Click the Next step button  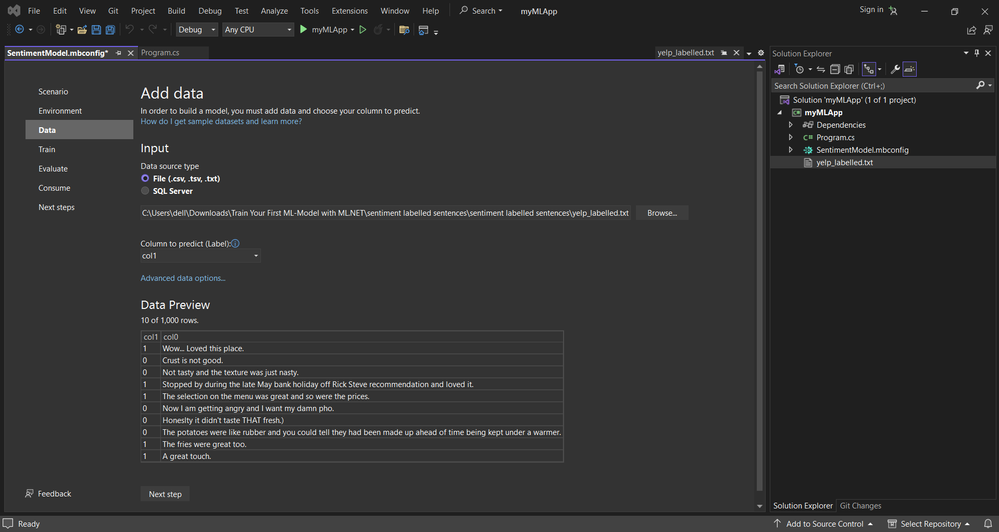[165, 494]
